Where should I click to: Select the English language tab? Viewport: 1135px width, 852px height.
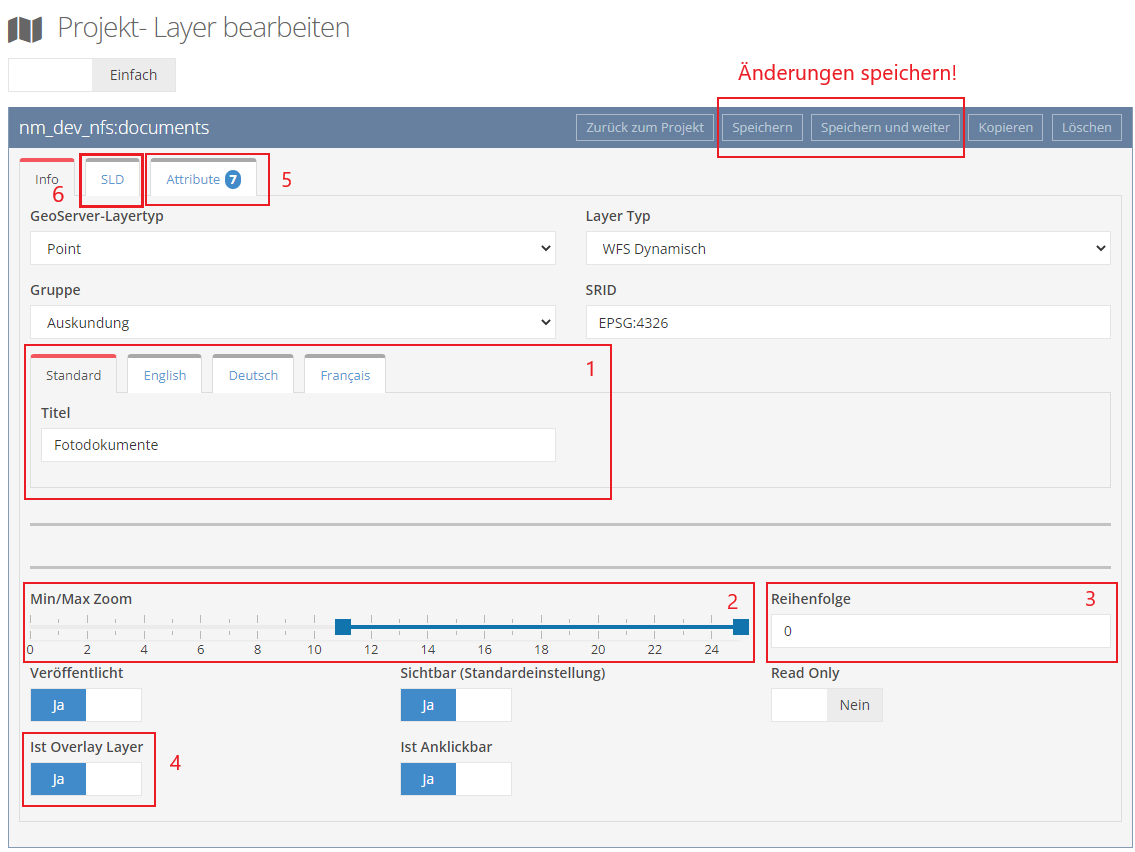(x=165, y=376)
